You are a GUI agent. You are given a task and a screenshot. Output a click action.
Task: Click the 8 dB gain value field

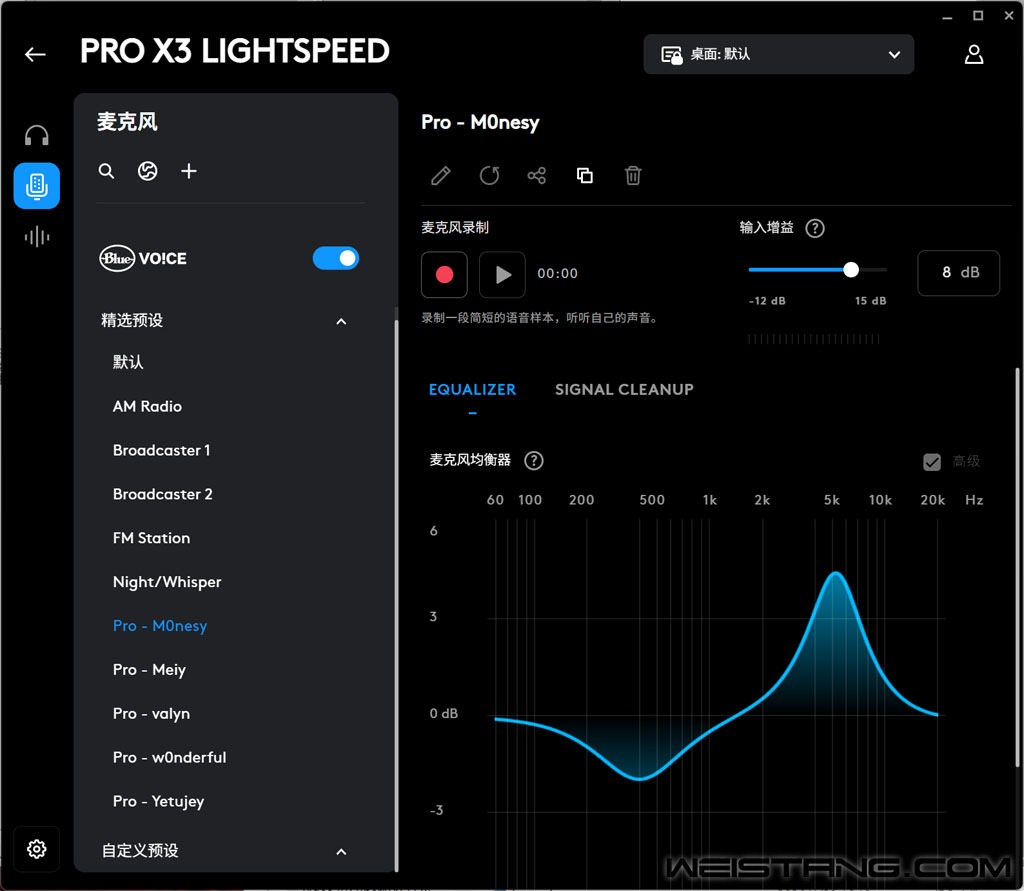[958, 273]
